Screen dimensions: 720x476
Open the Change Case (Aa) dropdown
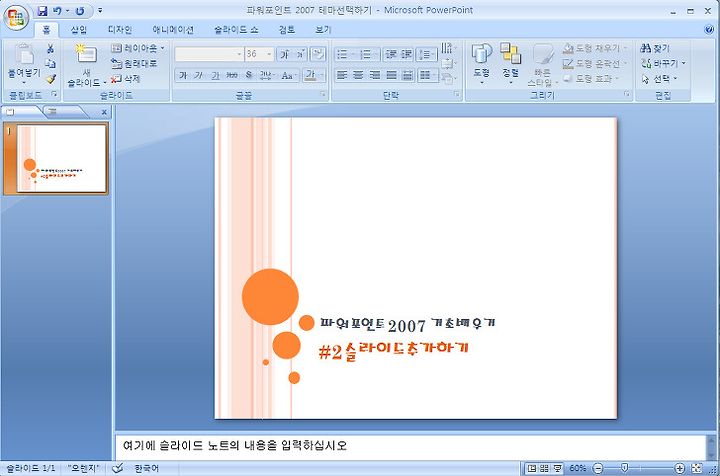tap(288, 75)
